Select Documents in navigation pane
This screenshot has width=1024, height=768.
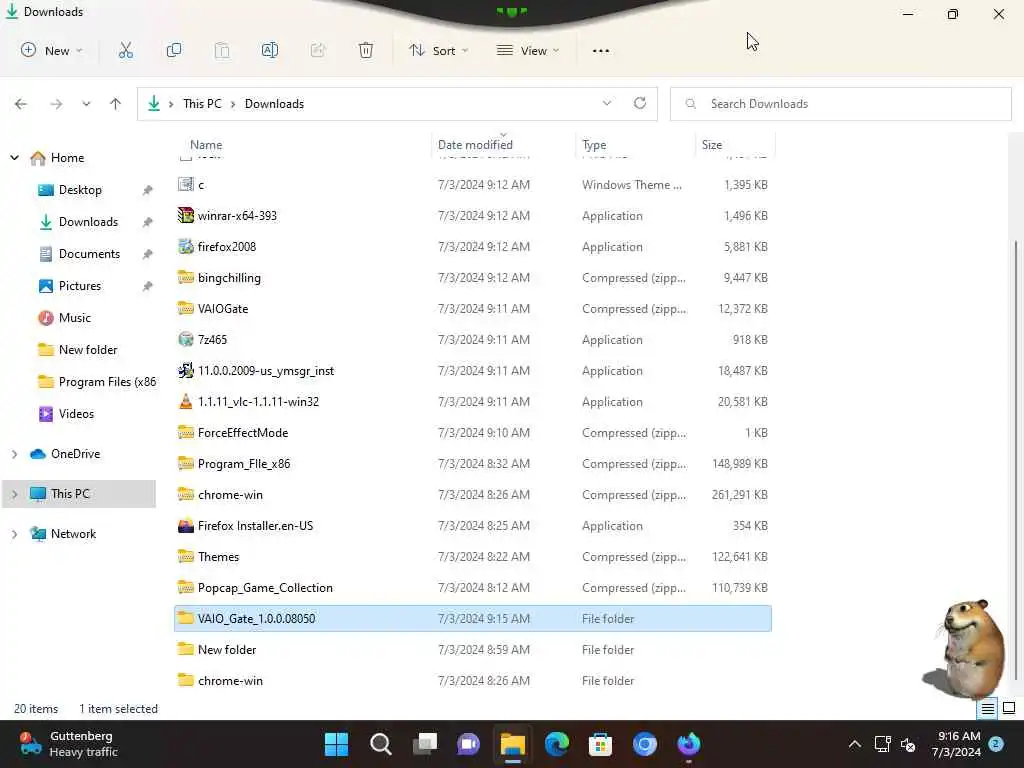click(89, 254)
